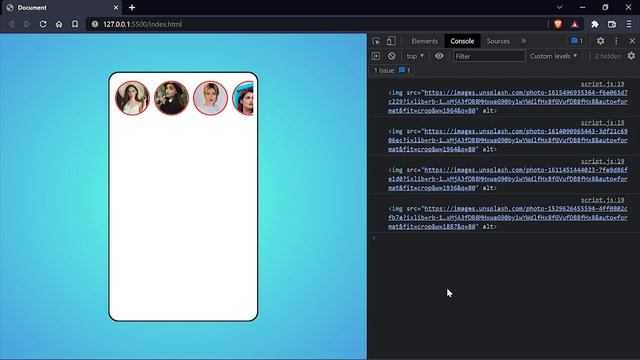Show more DevTools tabs

click(523, 41)
